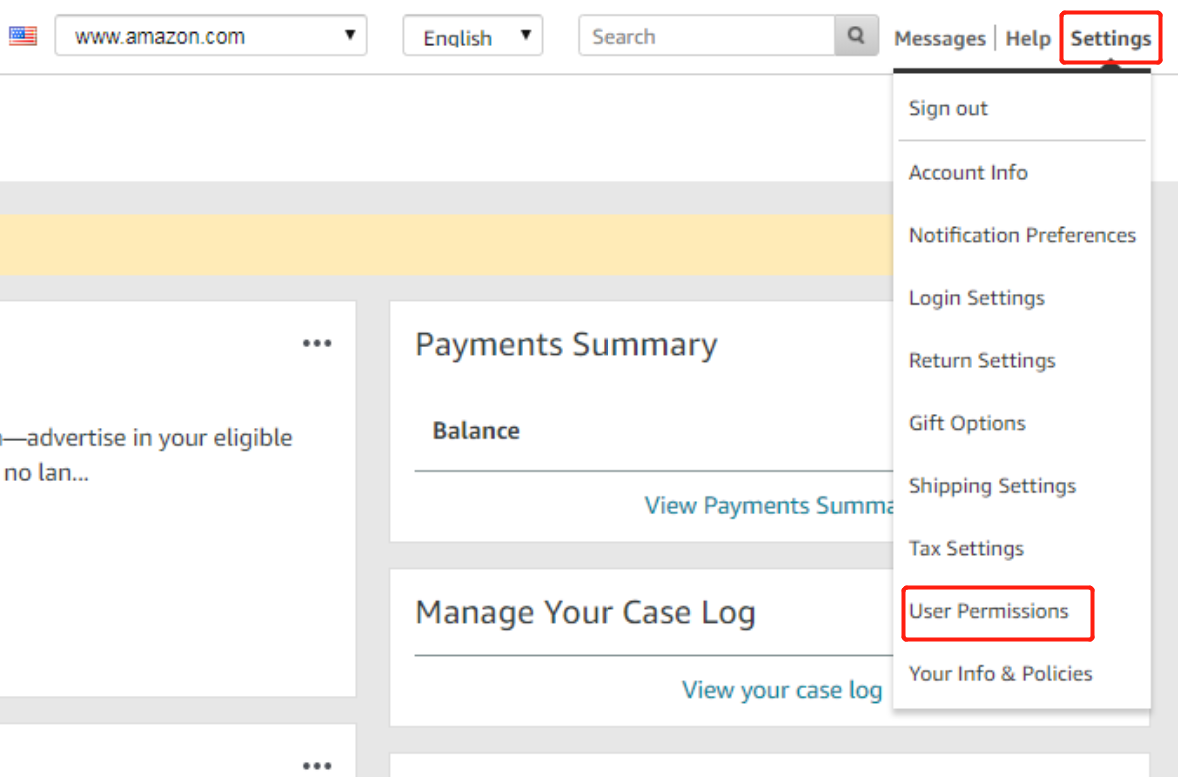The height and width of the screenshot is (777, 1178).
Task: Select User Permissions
Action: (x=989, y=611)
